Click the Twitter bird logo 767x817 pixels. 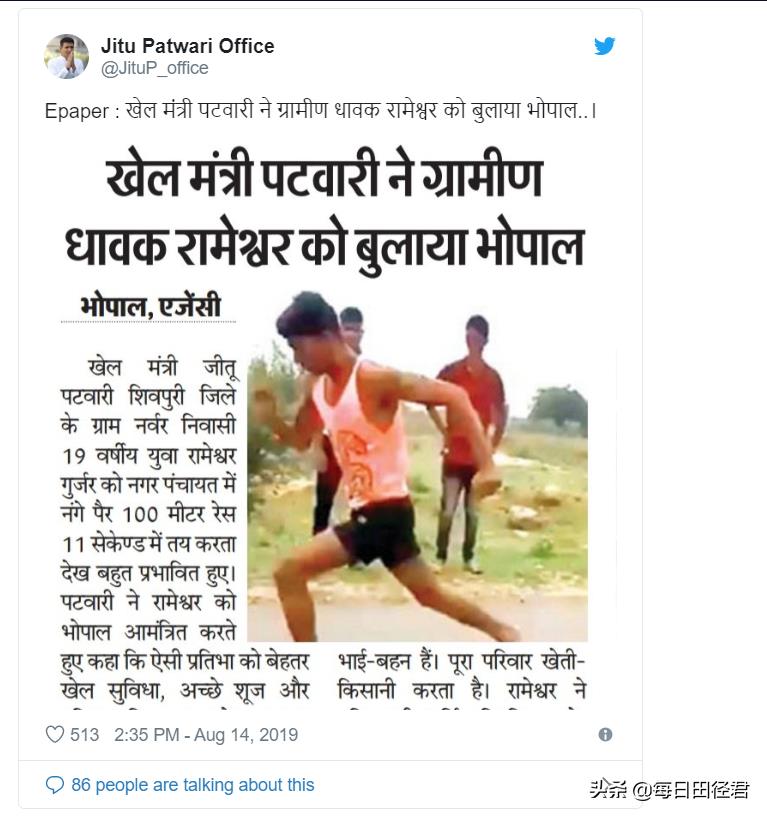click(x=604, y=46)
